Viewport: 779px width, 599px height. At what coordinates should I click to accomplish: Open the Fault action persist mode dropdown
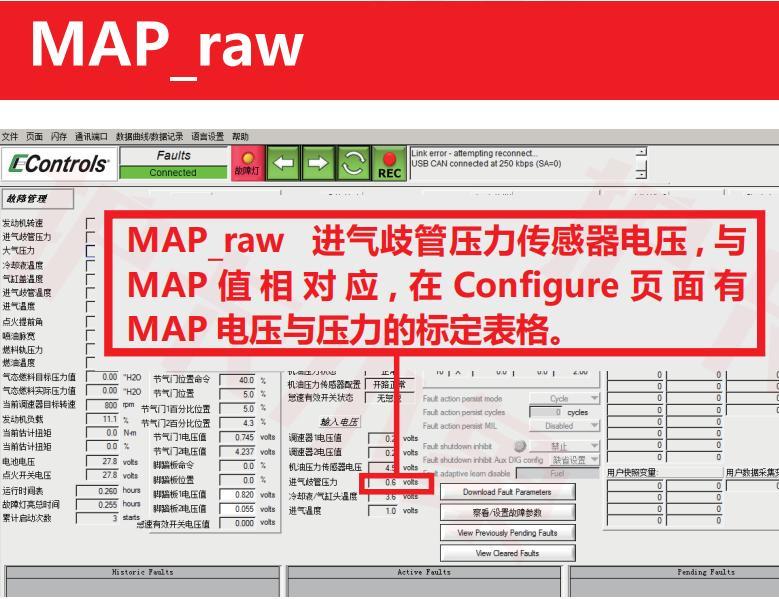566,398
